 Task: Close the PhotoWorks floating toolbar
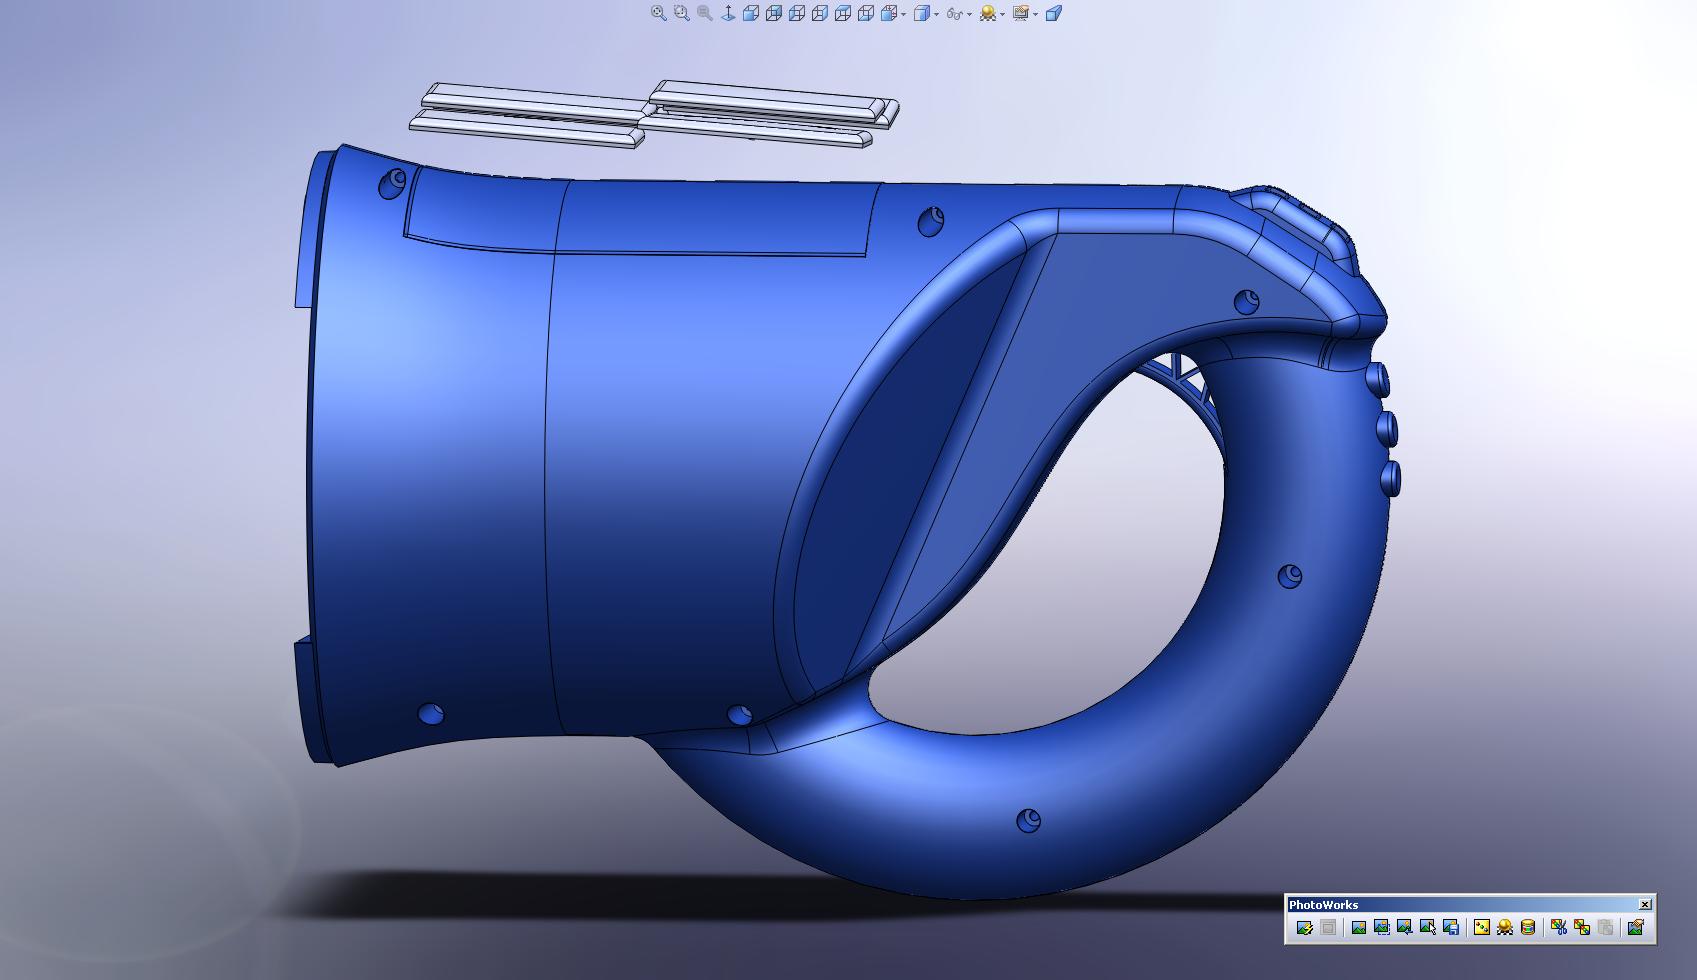click(x=1645, y=904)
